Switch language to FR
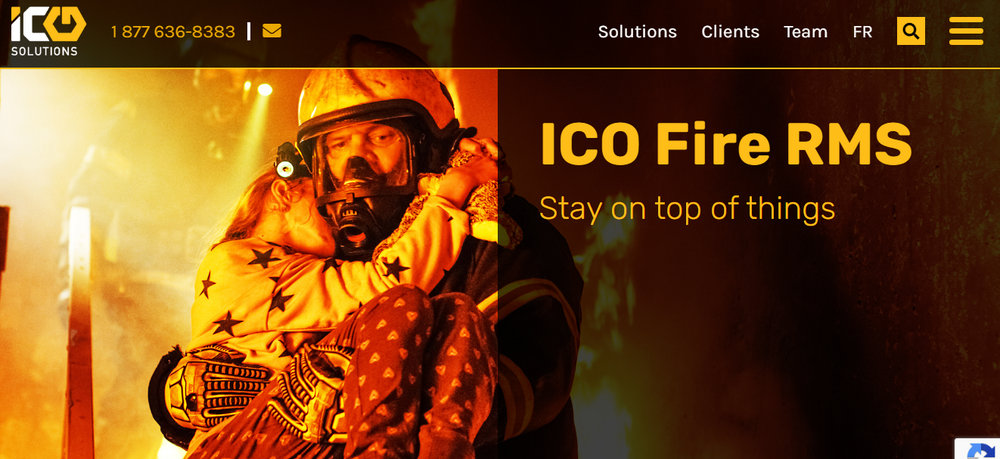Screen dimensions: 1000x459 point(862,32)
